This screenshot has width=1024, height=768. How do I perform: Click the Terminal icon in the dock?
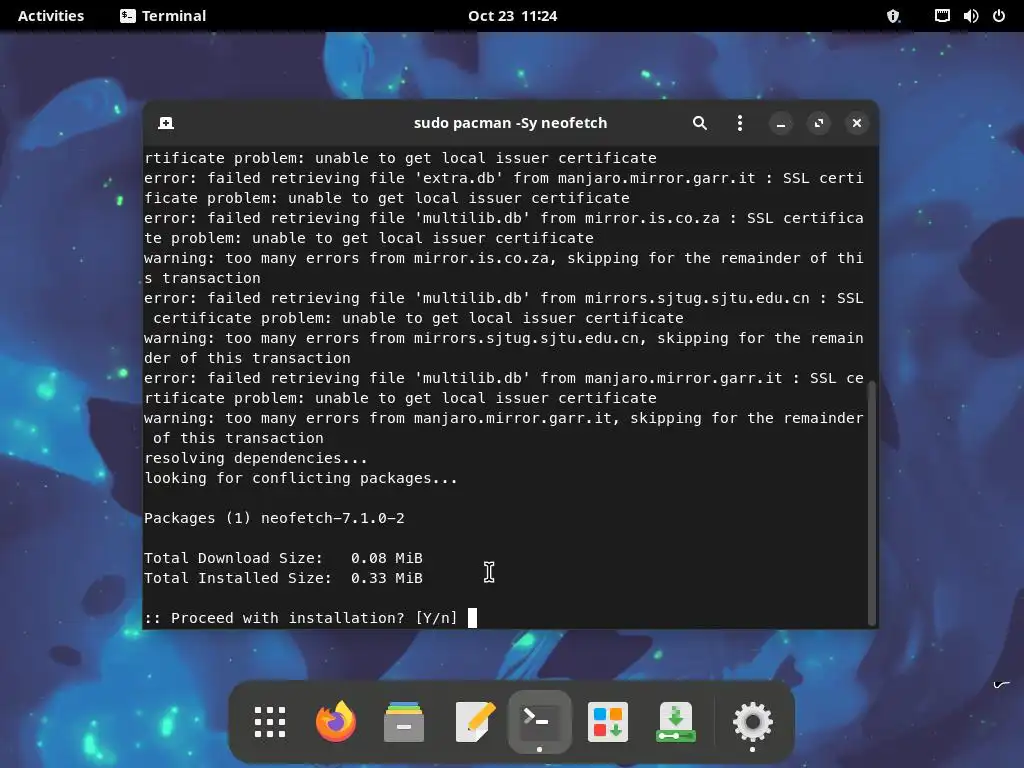tap(539, 722)
